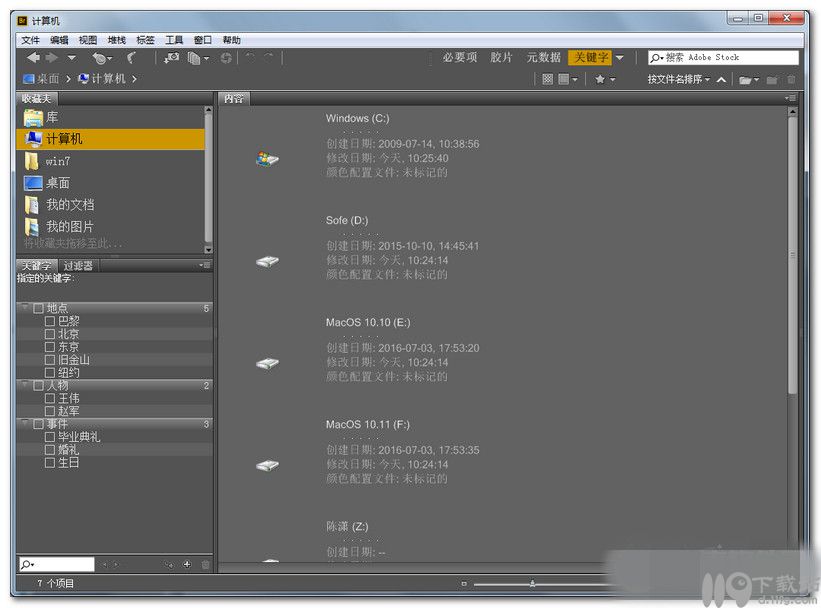
Task: Check the 纽约 keyword checkbox
Action: point(50,372)
